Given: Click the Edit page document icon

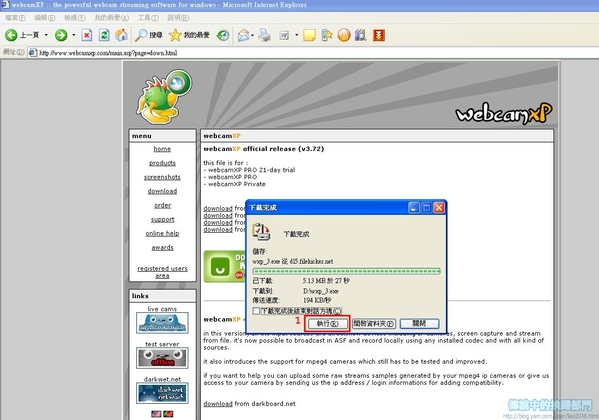Looking at the screenshot, I should (284, 35).
